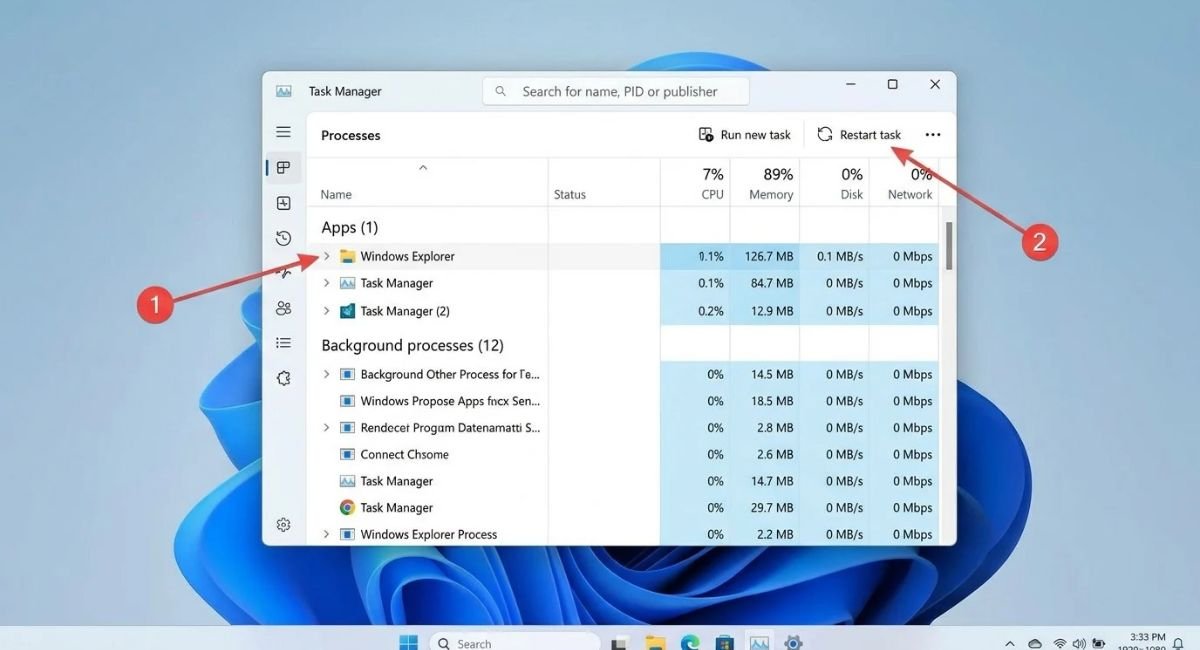
Task: Launch Microsoft Edge from the taskbar
Action: tap(690, 642)
